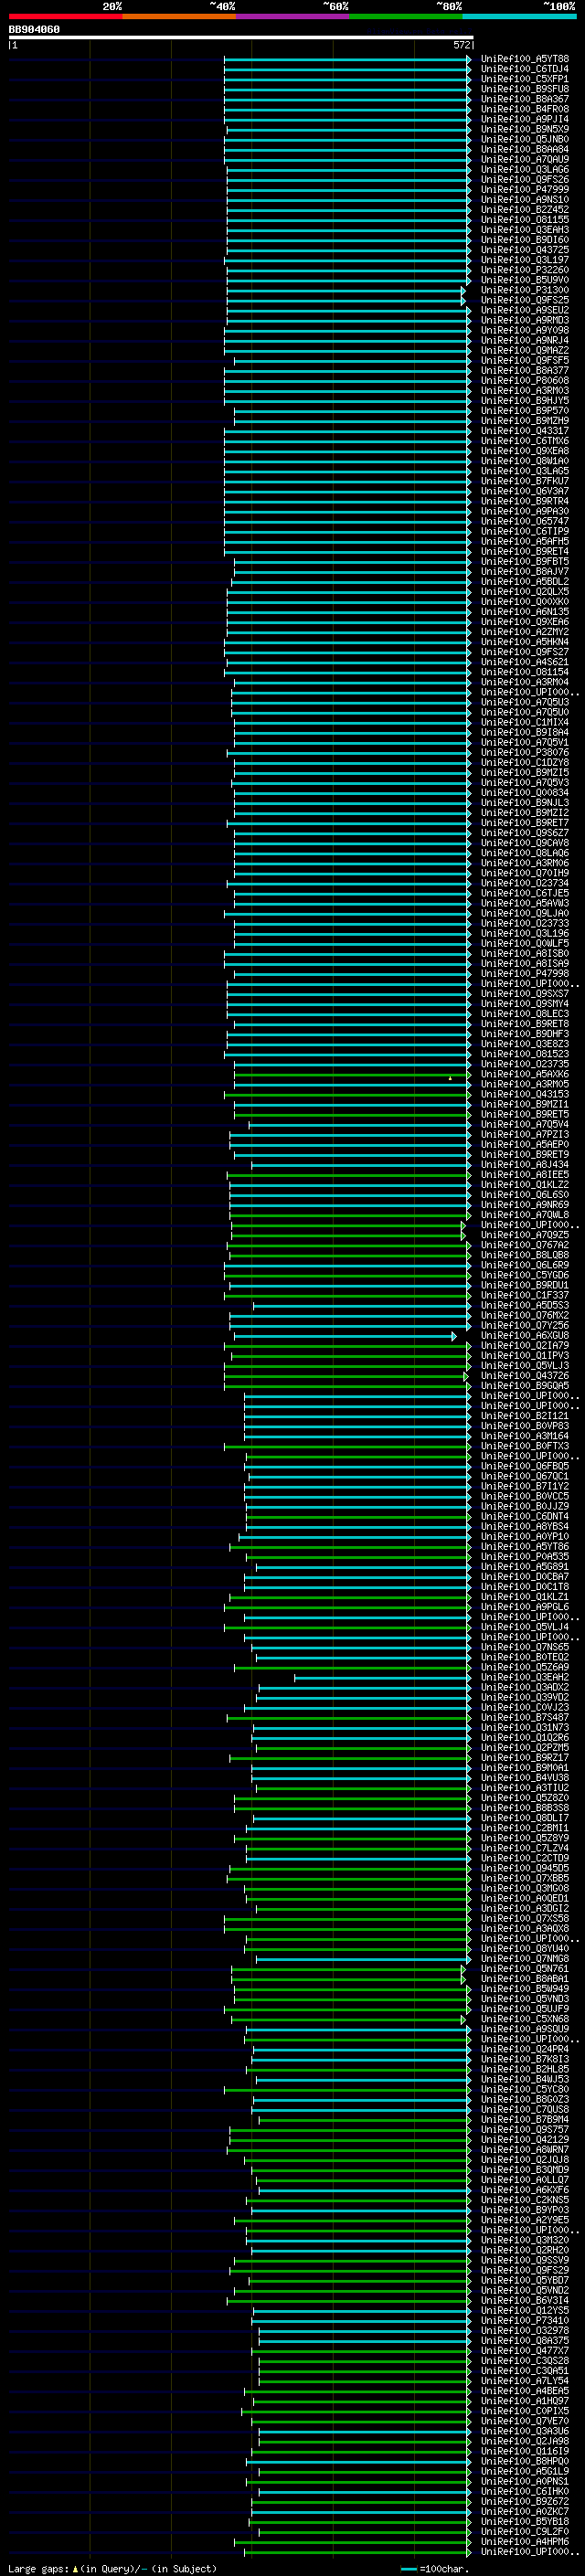This screenshot has width=585, height=2576.
Task: Open UniRef100_Q43725 entry
Action: coord(525,250)
